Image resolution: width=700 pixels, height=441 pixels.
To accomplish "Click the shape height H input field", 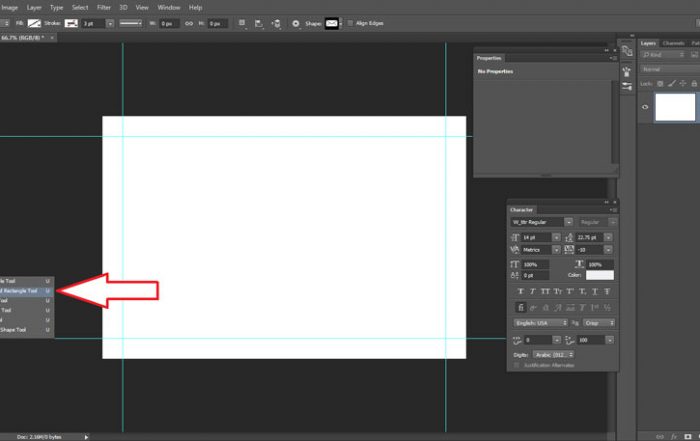I will 217,24.
